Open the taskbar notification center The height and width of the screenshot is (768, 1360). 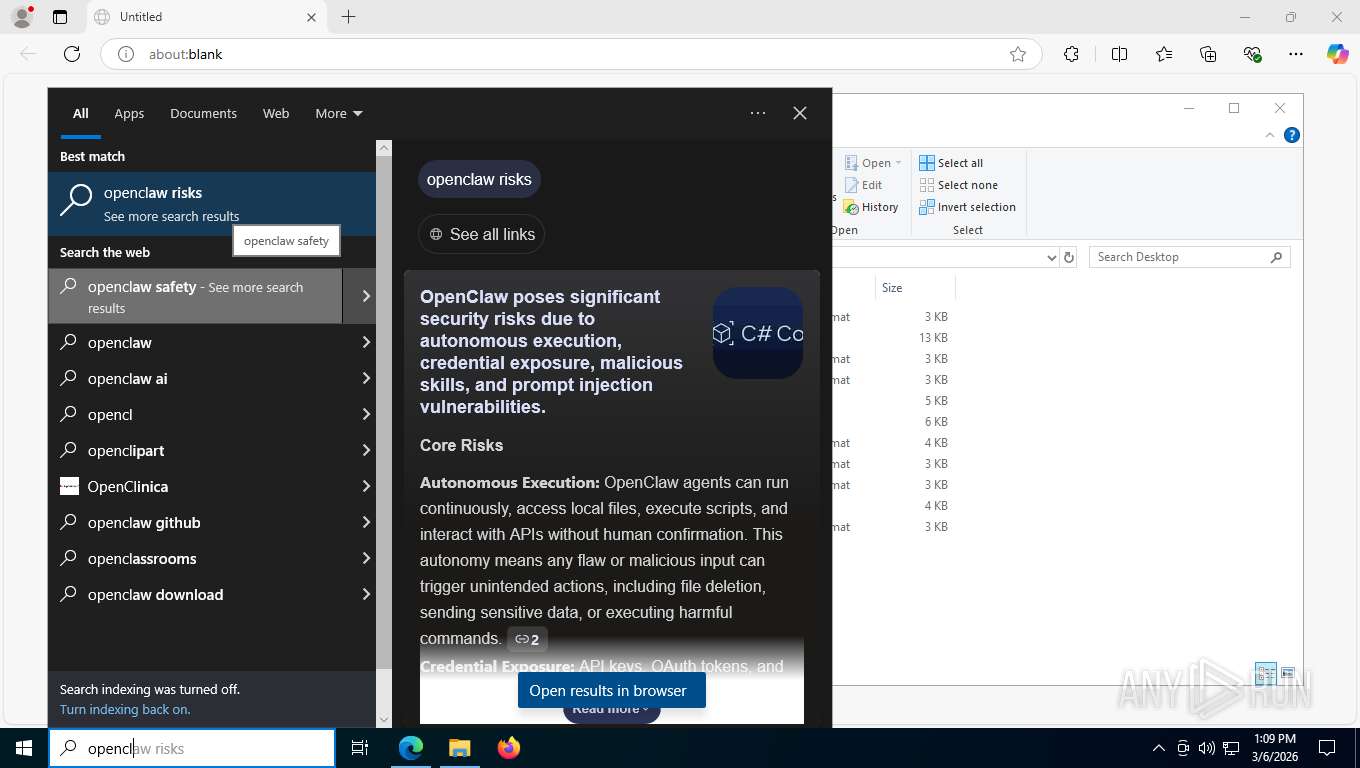pos(1327,747)
